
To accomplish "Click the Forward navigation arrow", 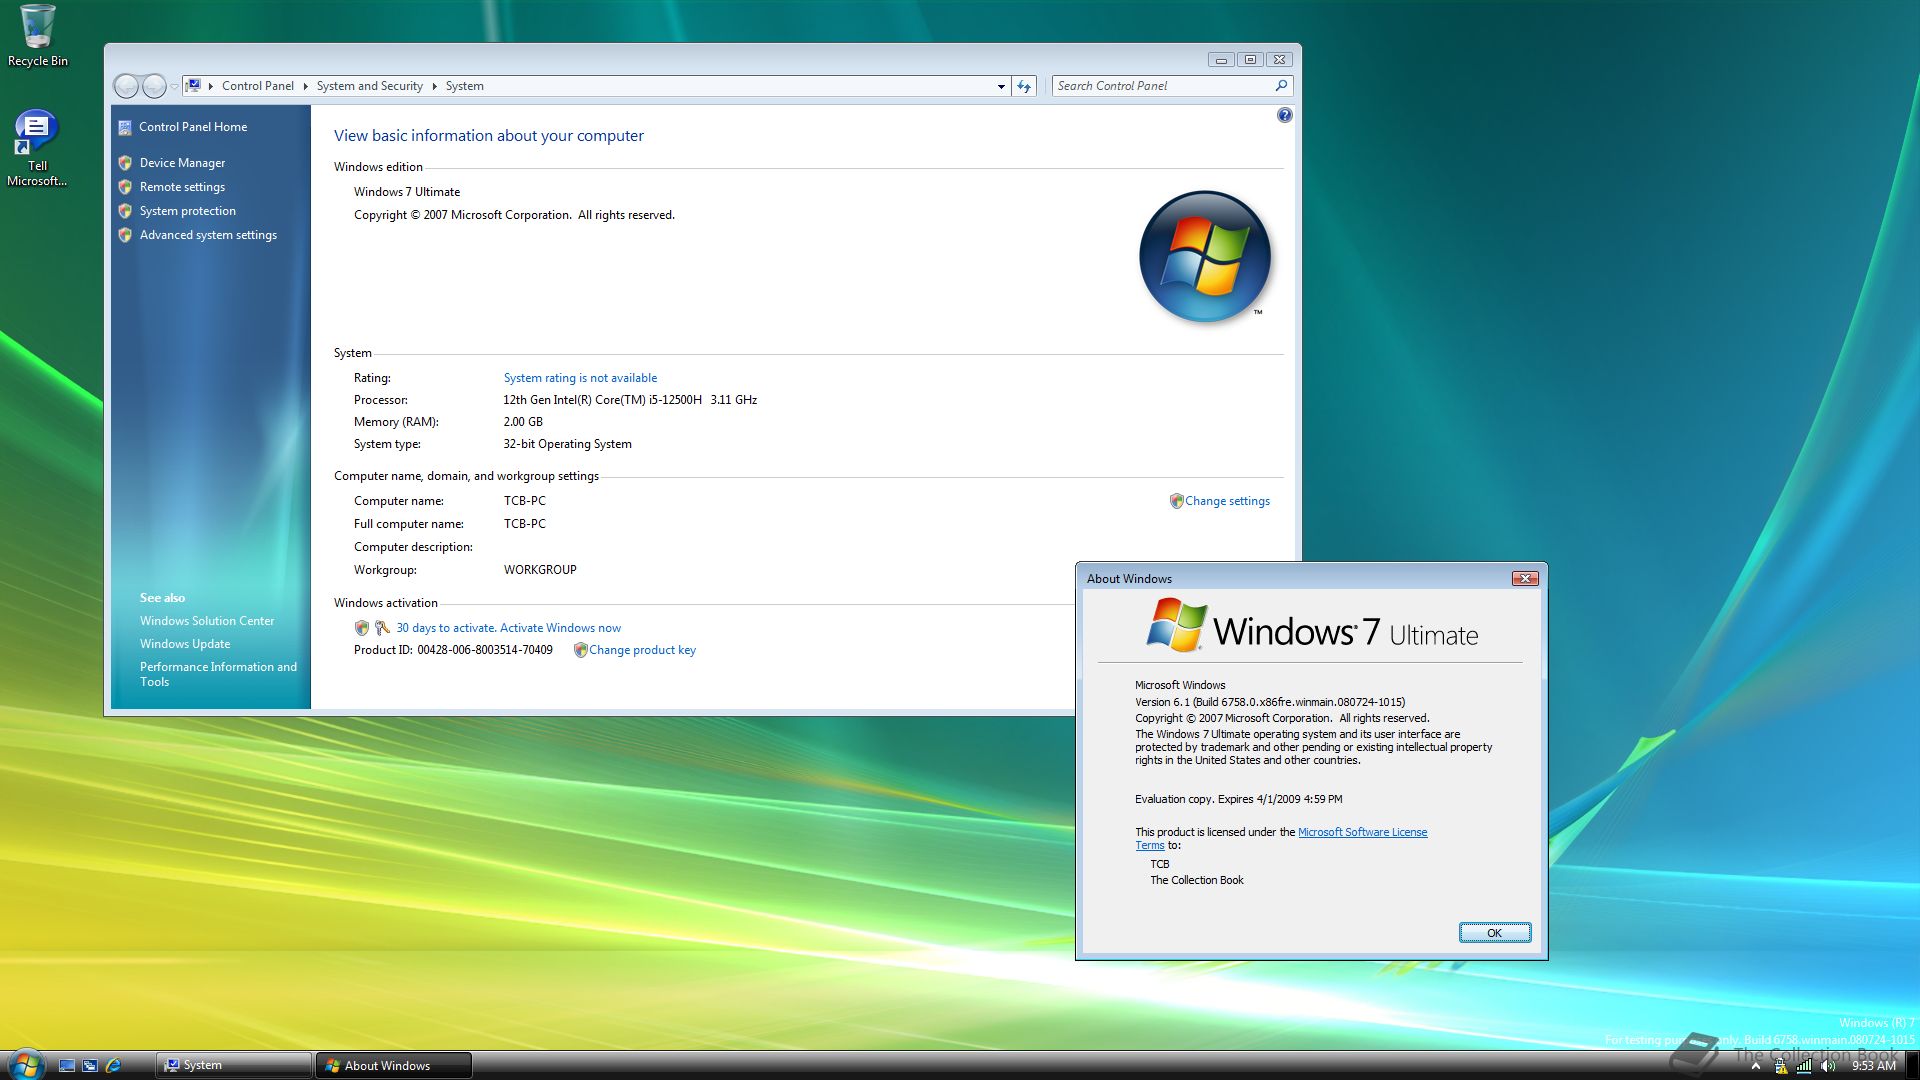I will click(154, 86).
